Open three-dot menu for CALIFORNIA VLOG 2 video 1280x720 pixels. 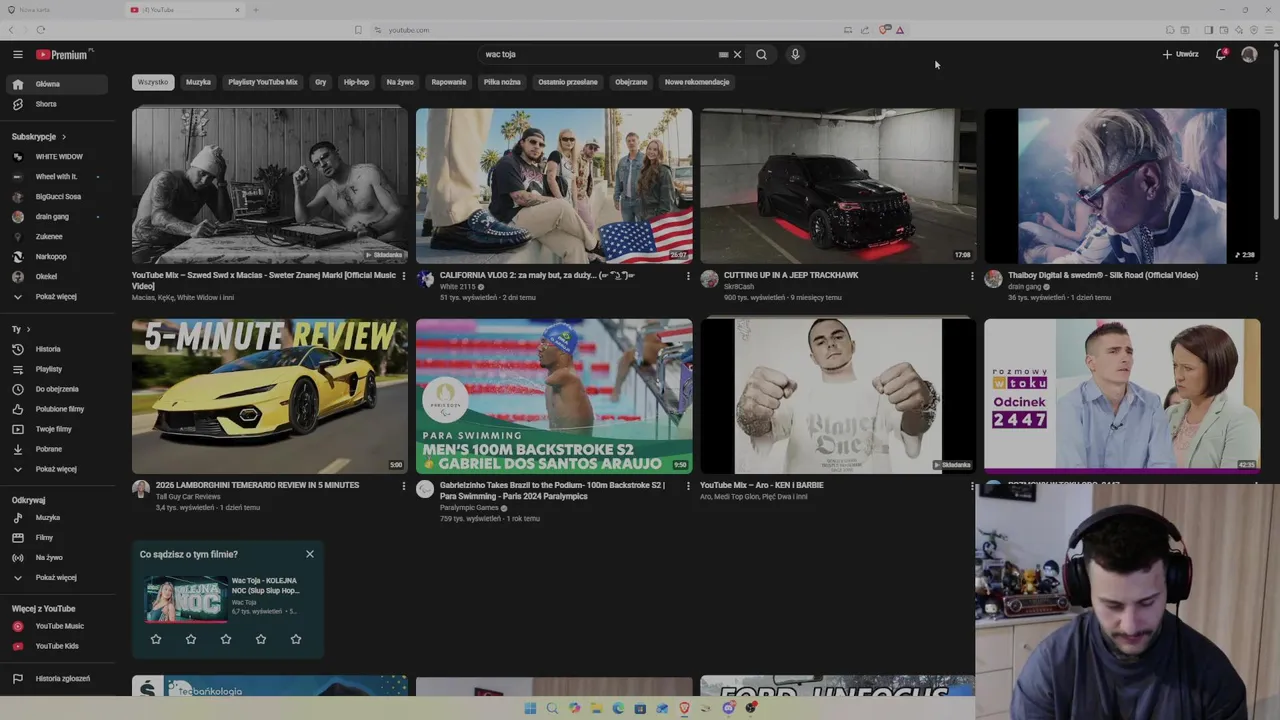[688, 276]
